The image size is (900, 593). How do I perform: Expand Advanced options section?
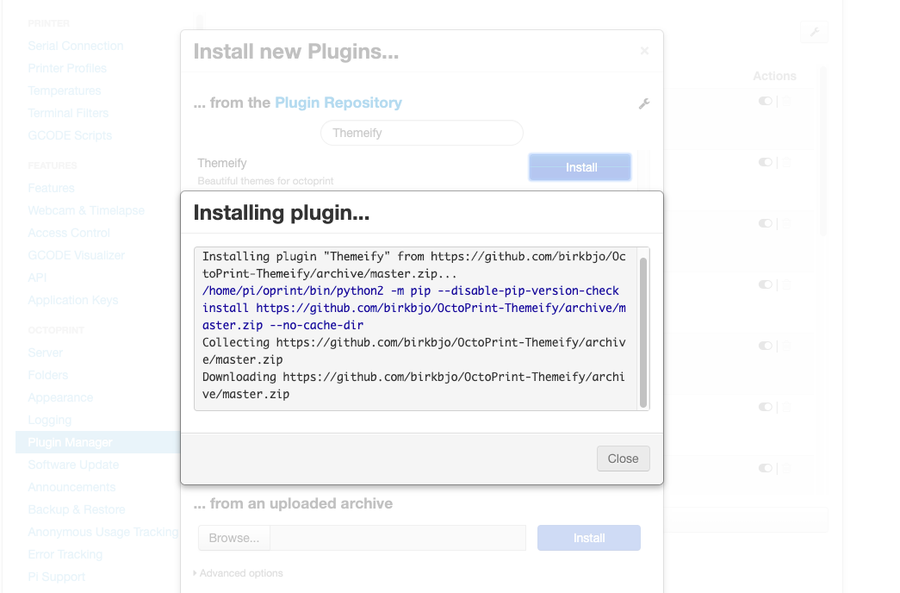coord(238,573)
